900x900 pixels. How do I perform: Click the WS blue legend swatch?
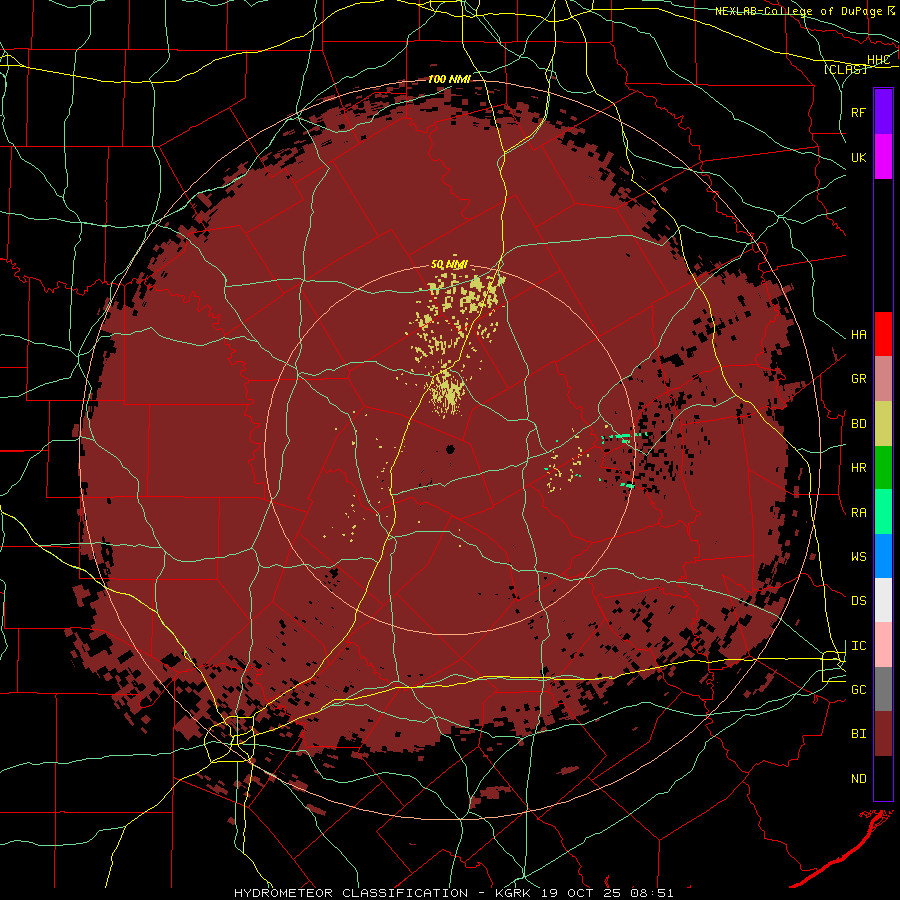pyautogui.click(x=883, y=556)
